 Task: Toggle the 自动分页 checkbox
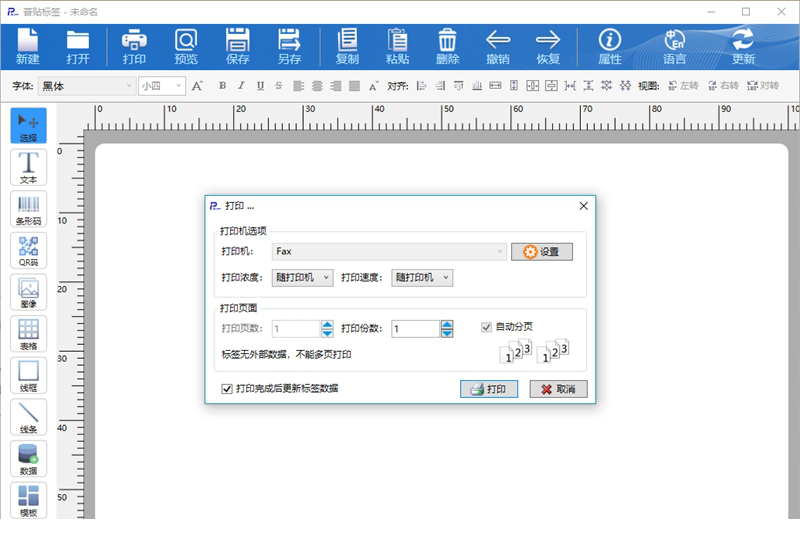pos(487,327)
